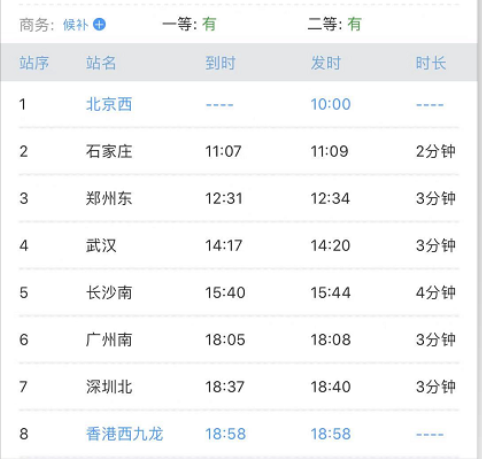Click arrival time 18:05
The image size is (482, 459).
(x=225, y=340)
